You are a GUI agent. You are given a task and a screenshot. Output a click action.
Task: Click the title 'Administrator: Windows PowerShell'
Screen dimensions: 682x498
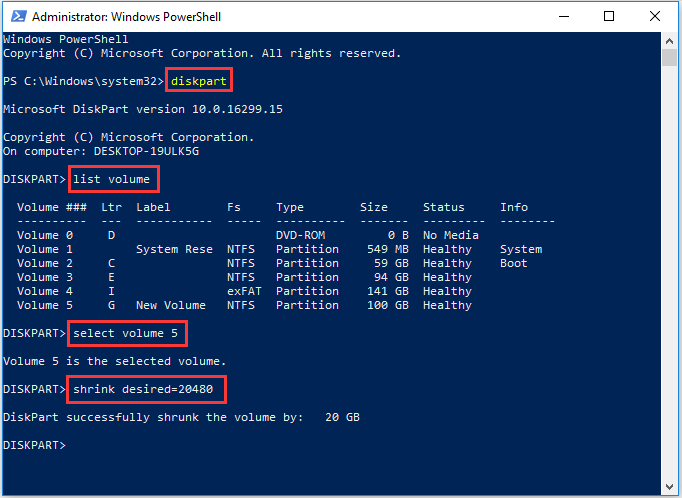(x=127, y=17)
